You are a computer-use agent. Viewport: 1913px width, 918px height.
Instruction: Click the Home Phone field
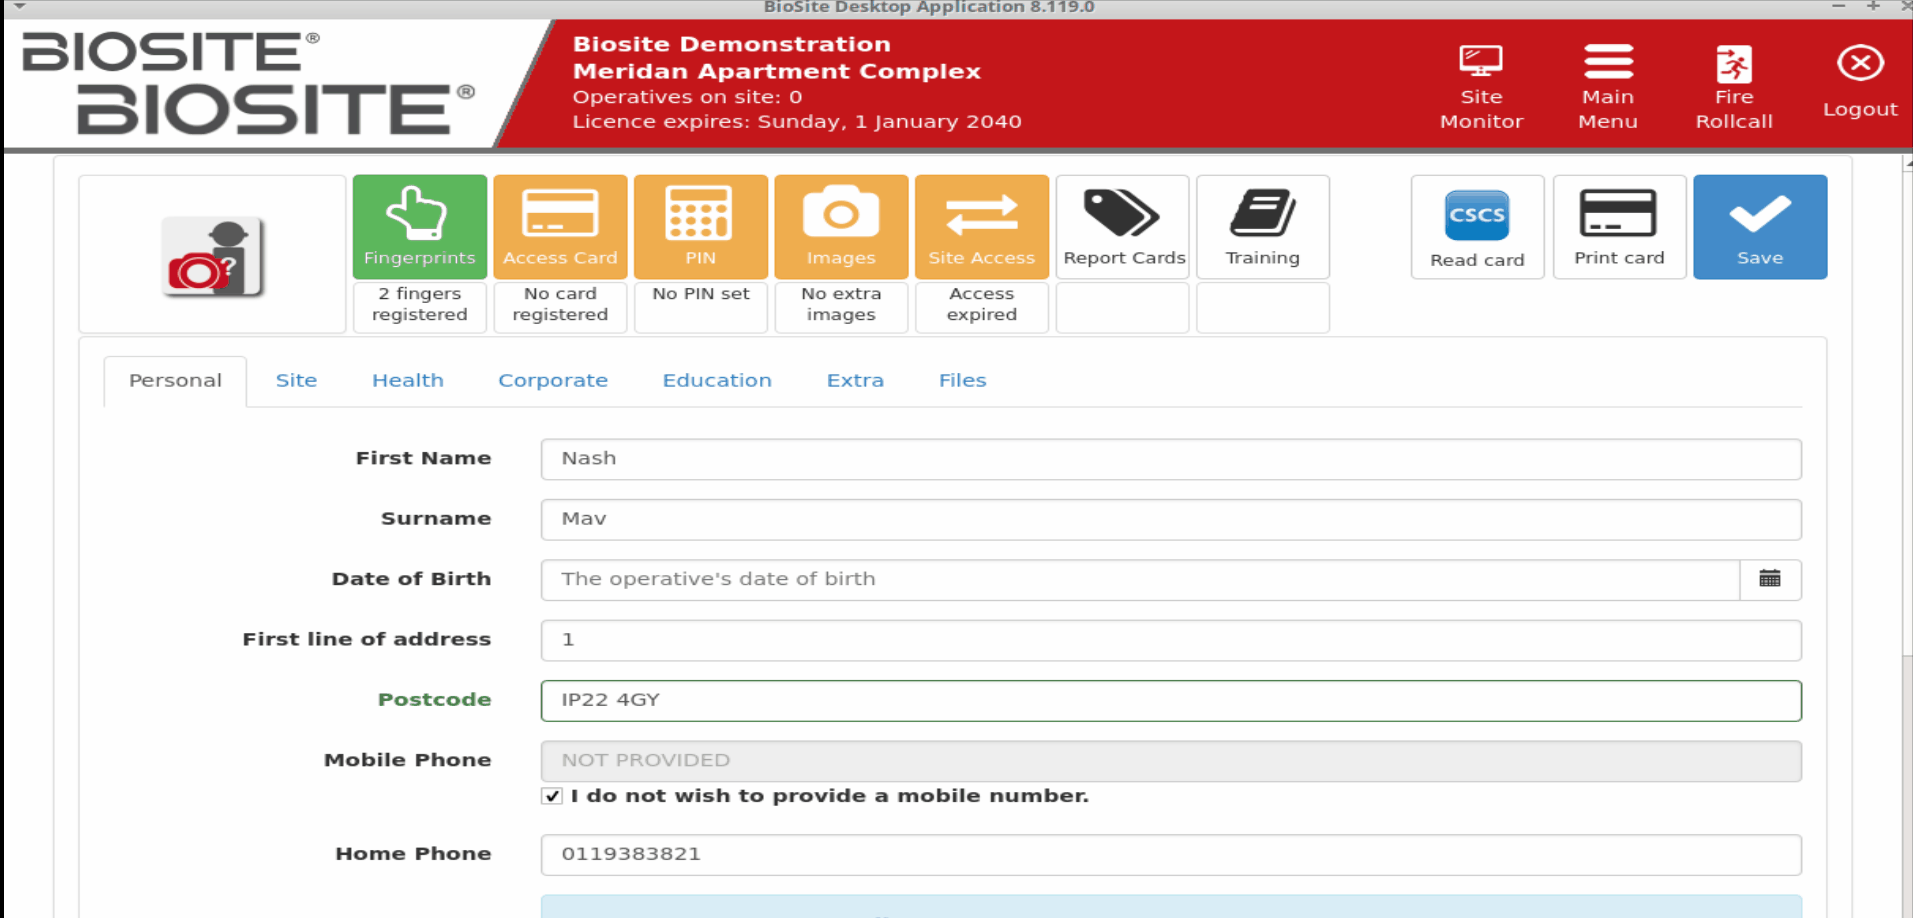1171,855
